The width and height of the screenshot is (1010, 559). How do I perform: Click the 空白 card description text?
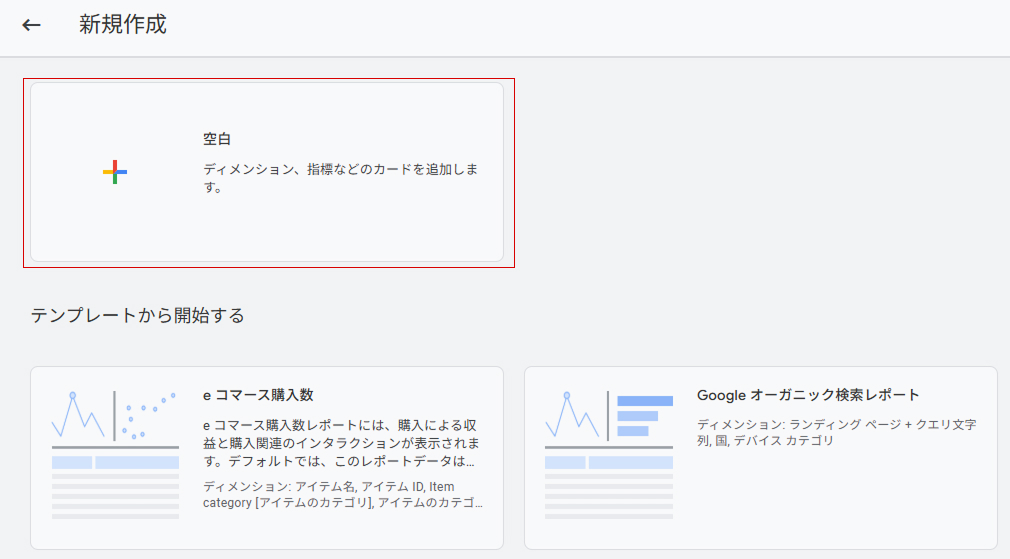click(x=340, y=178)
